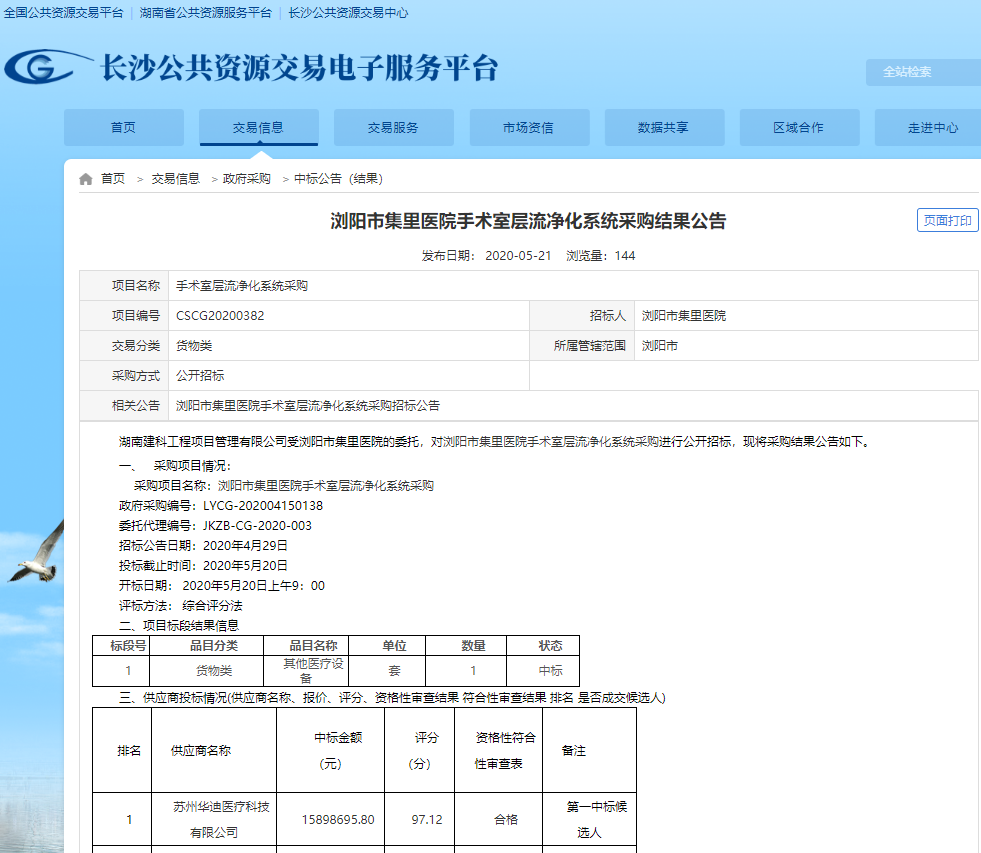Click 合格 qualification result cell
The image size is (981, 853).
coord(499,819)
